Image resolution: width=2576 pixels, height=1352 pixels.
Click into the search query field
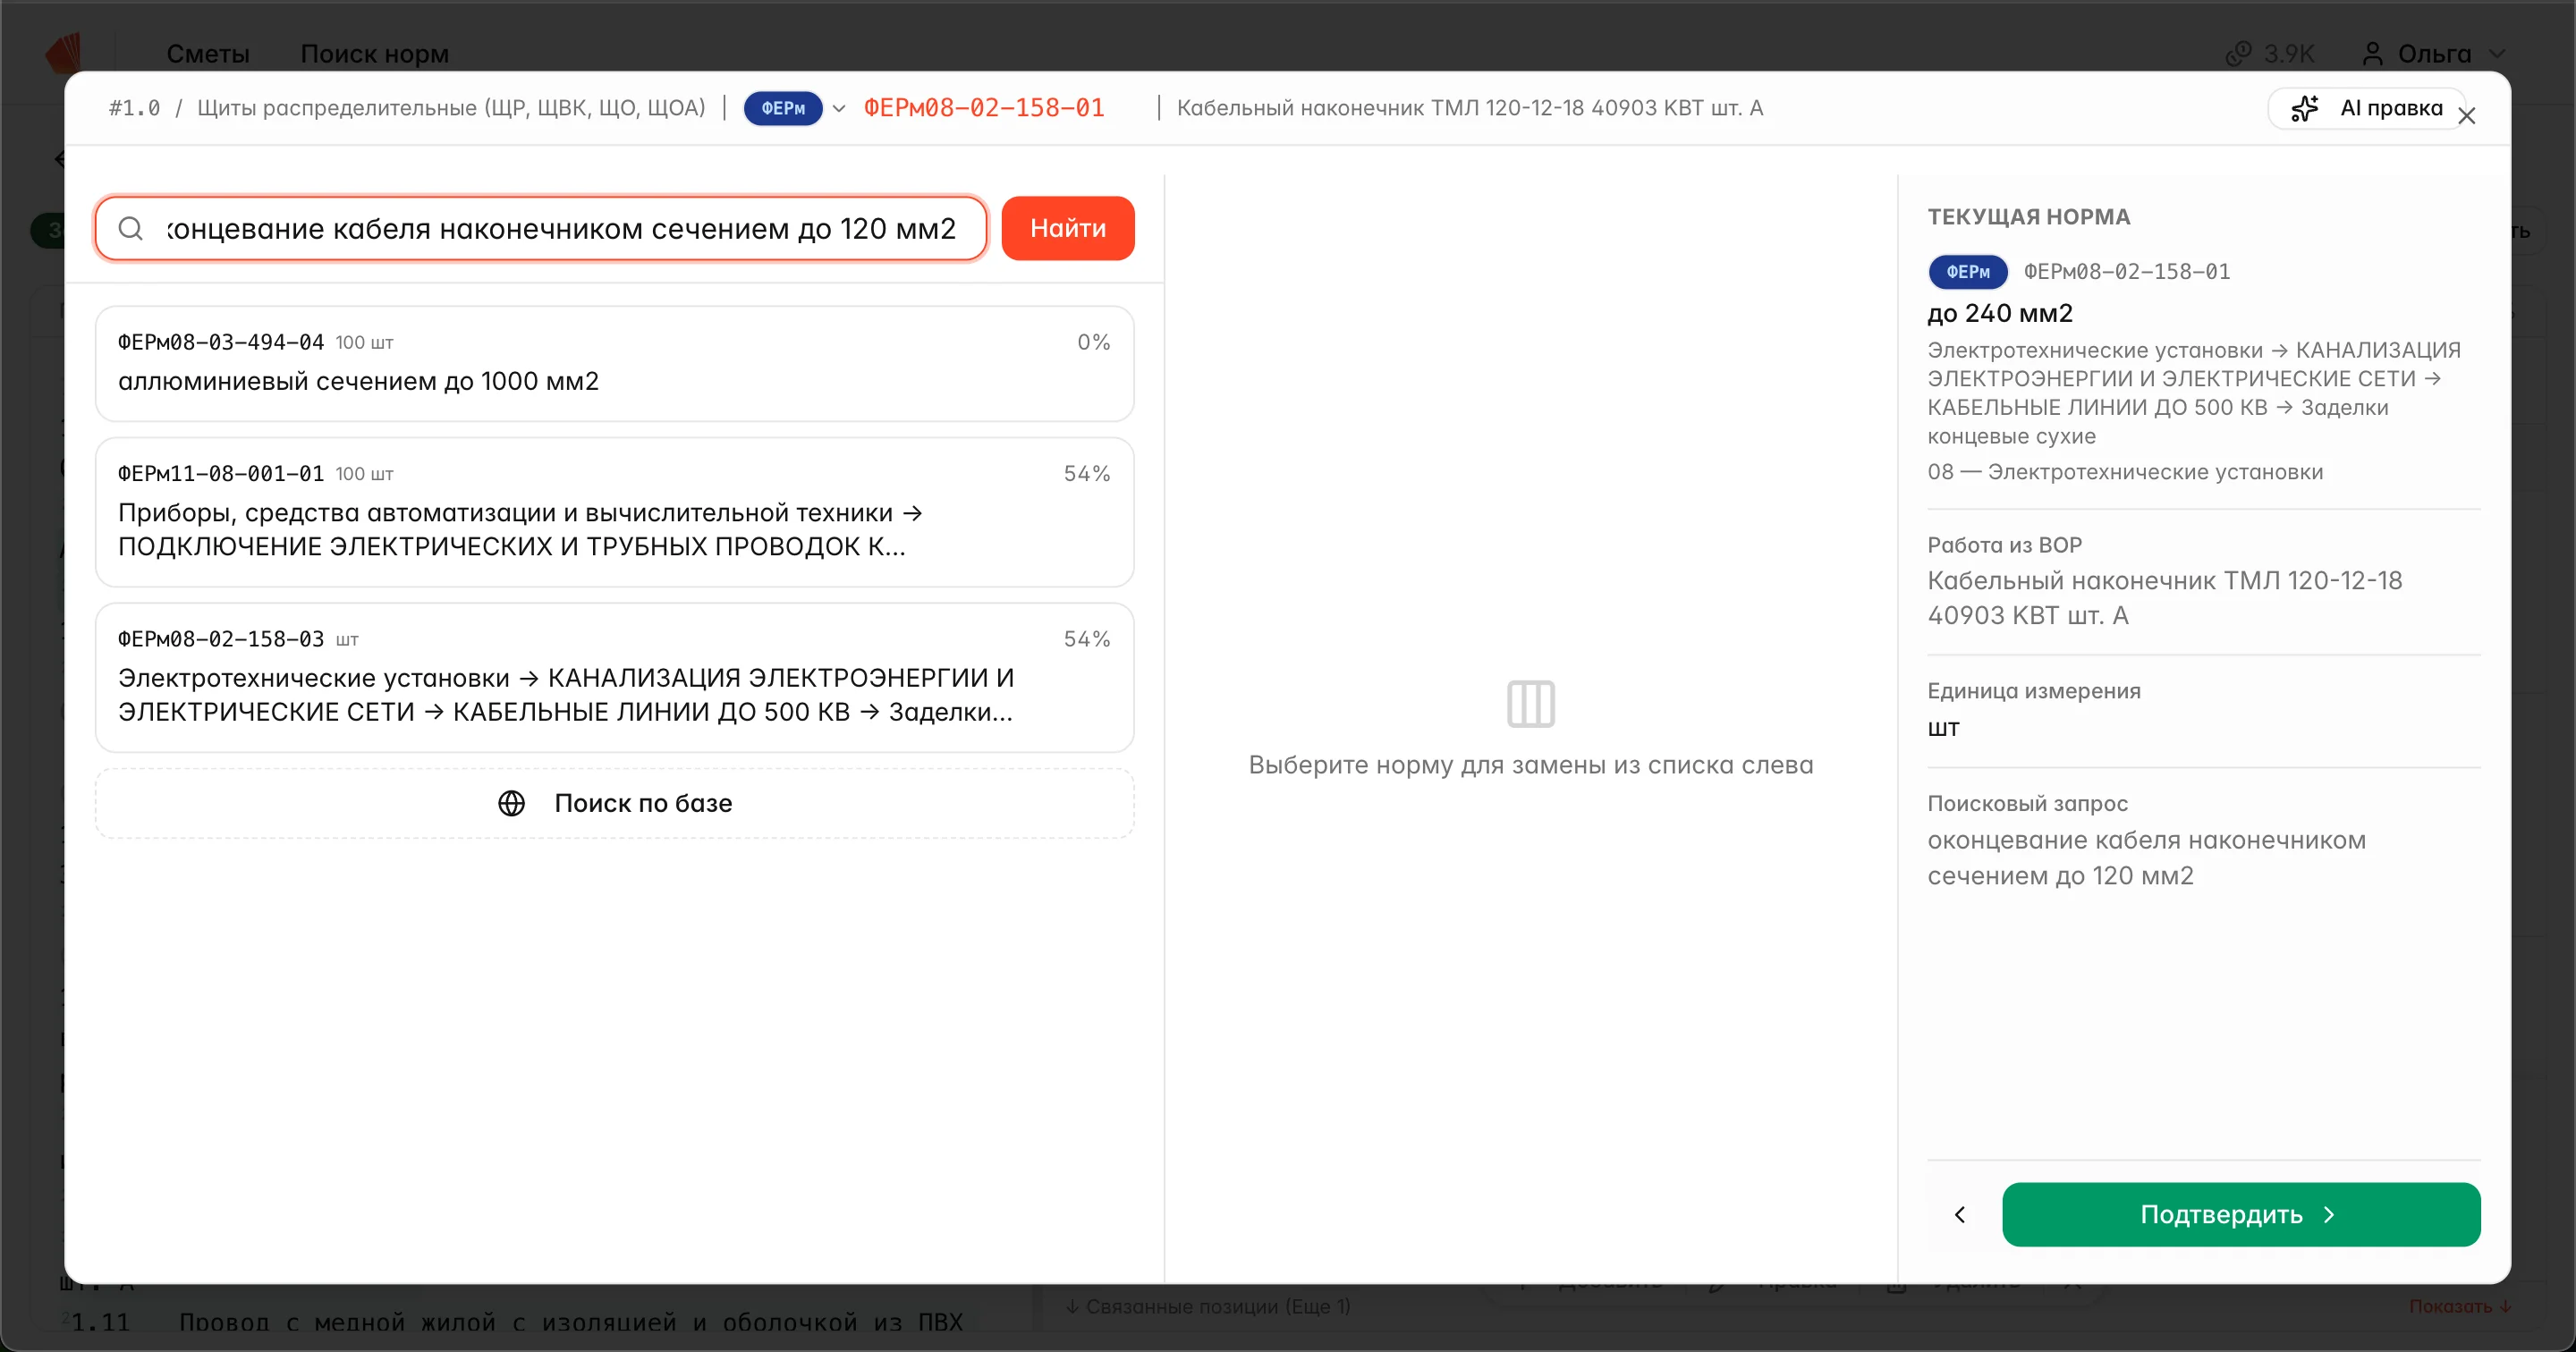click(560, 228)
